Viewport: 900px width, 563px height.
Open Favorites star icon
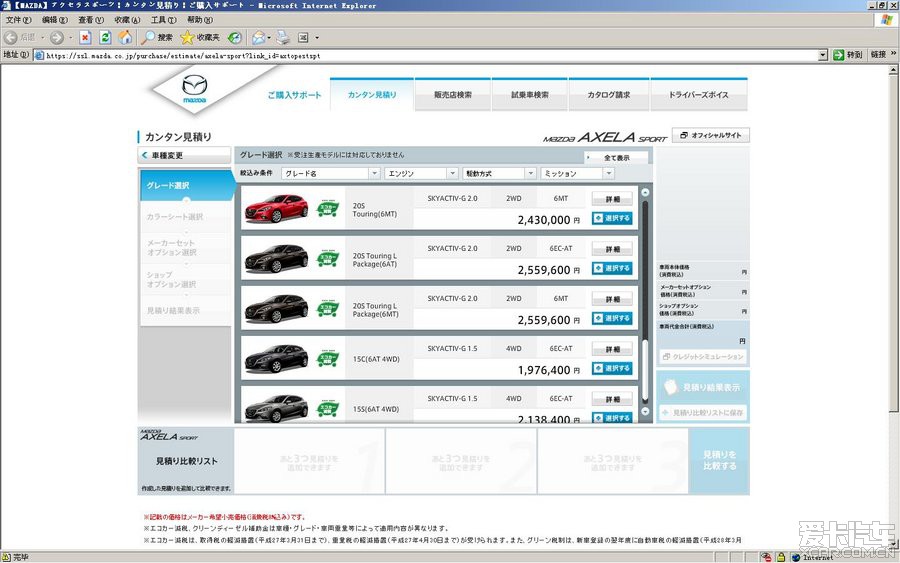pos(187,38)
